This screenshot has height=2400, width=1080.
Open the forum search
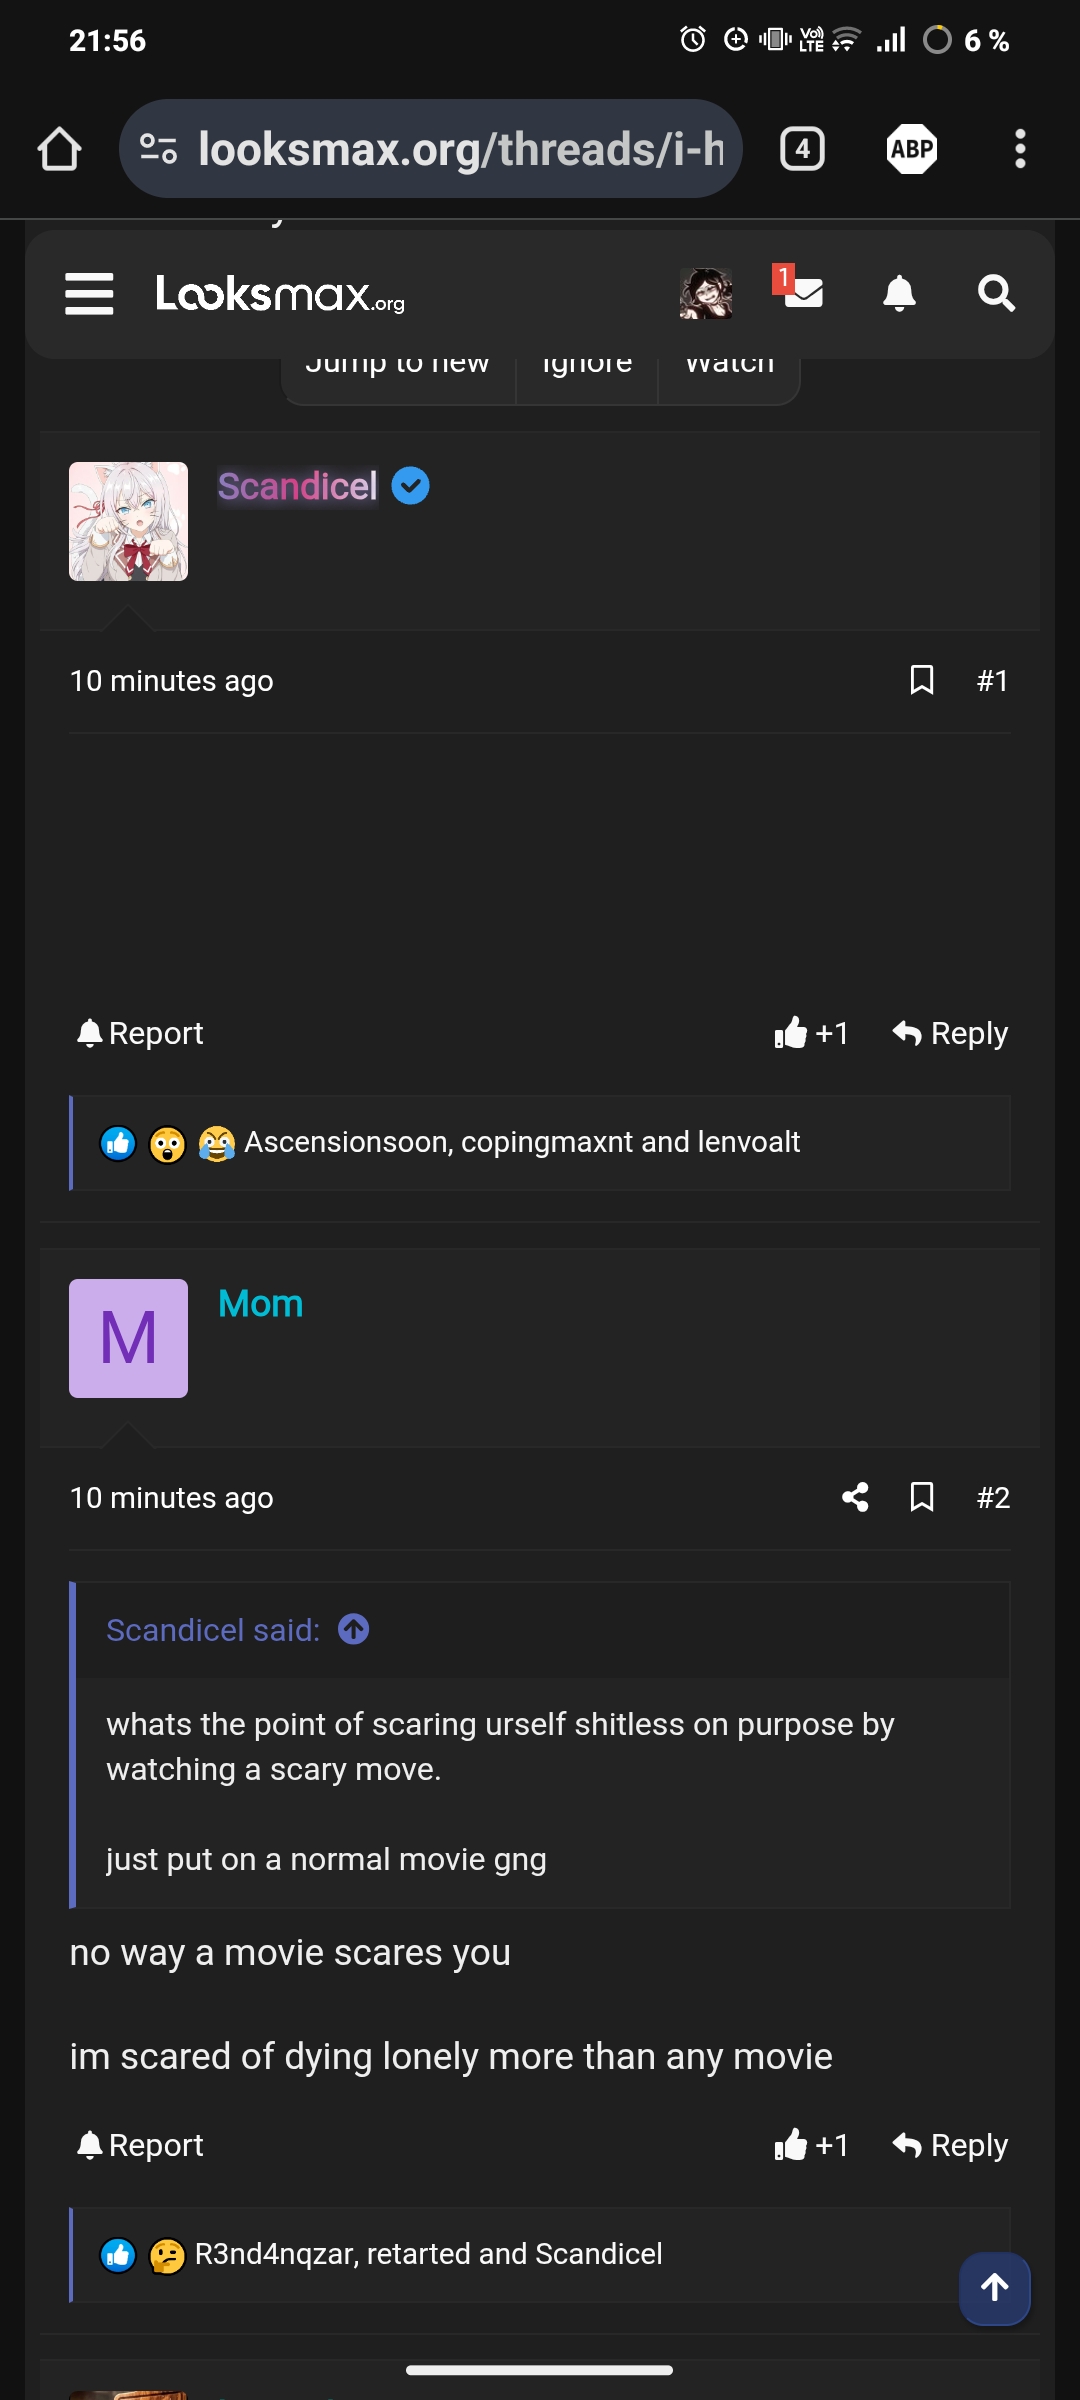click(995, 293)
